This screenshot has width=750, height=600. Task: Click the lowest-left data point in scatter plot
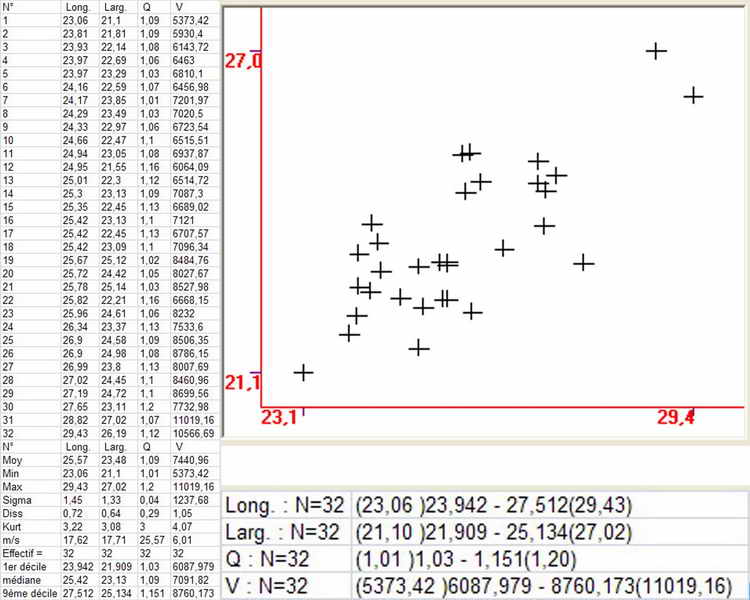tap(303, 372)
